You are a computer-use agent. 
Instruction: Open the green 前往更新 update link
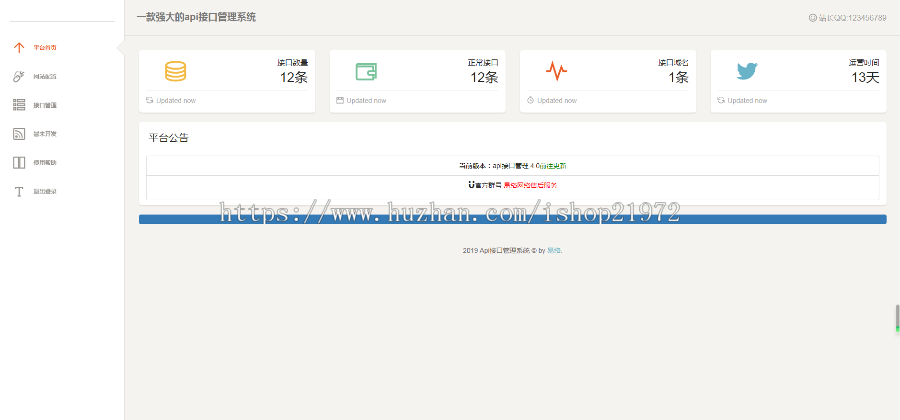point(553,166)
